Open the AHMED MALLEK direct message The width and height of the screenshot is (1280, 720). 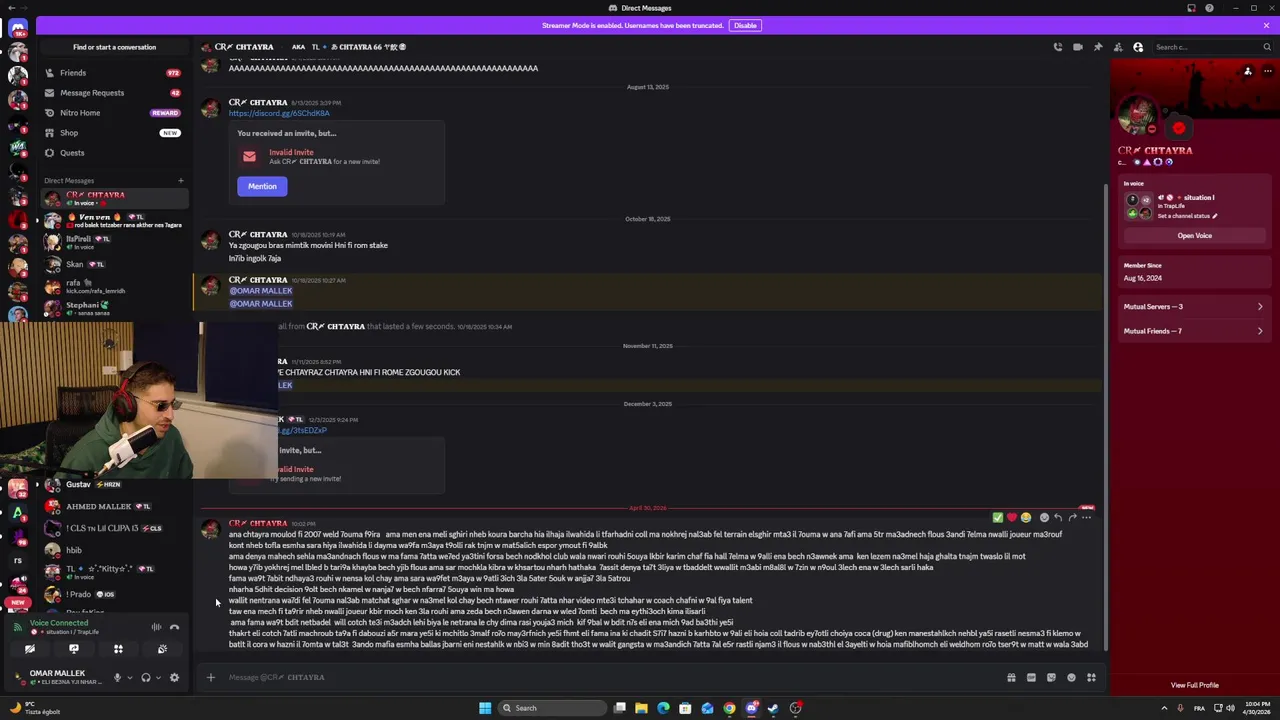(112, 506)
